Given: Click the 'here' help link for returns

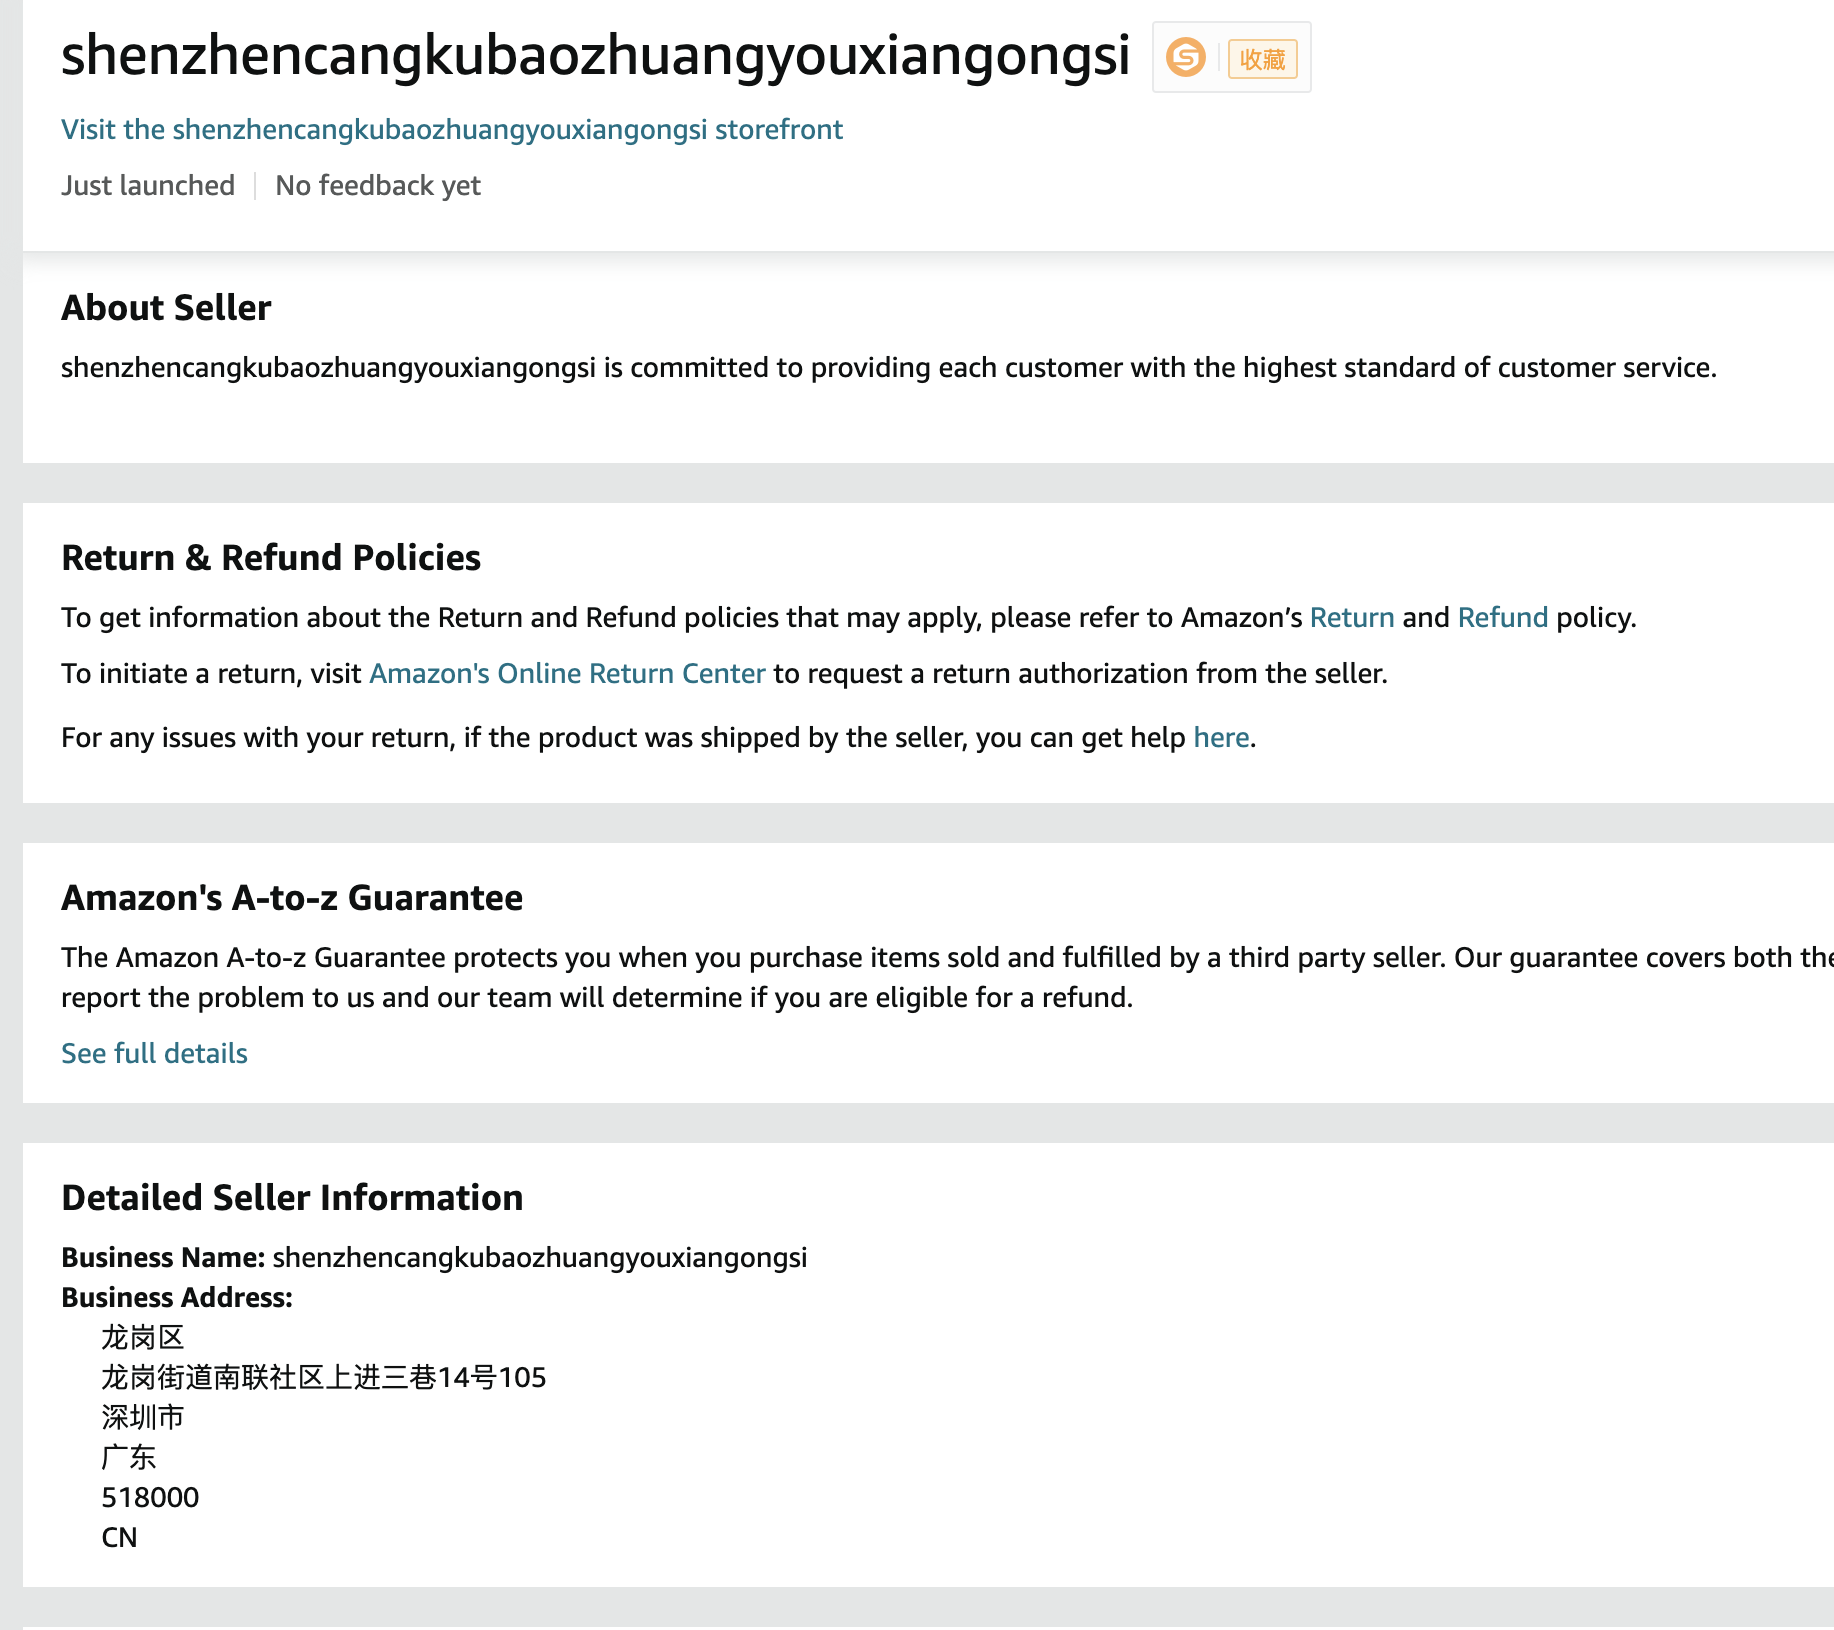Looking at the screenshot, I should tap(1221, 738).
